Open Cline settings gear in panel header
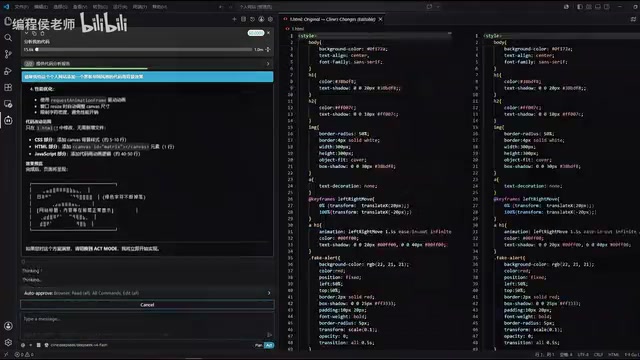 click(x=270, y=19)
